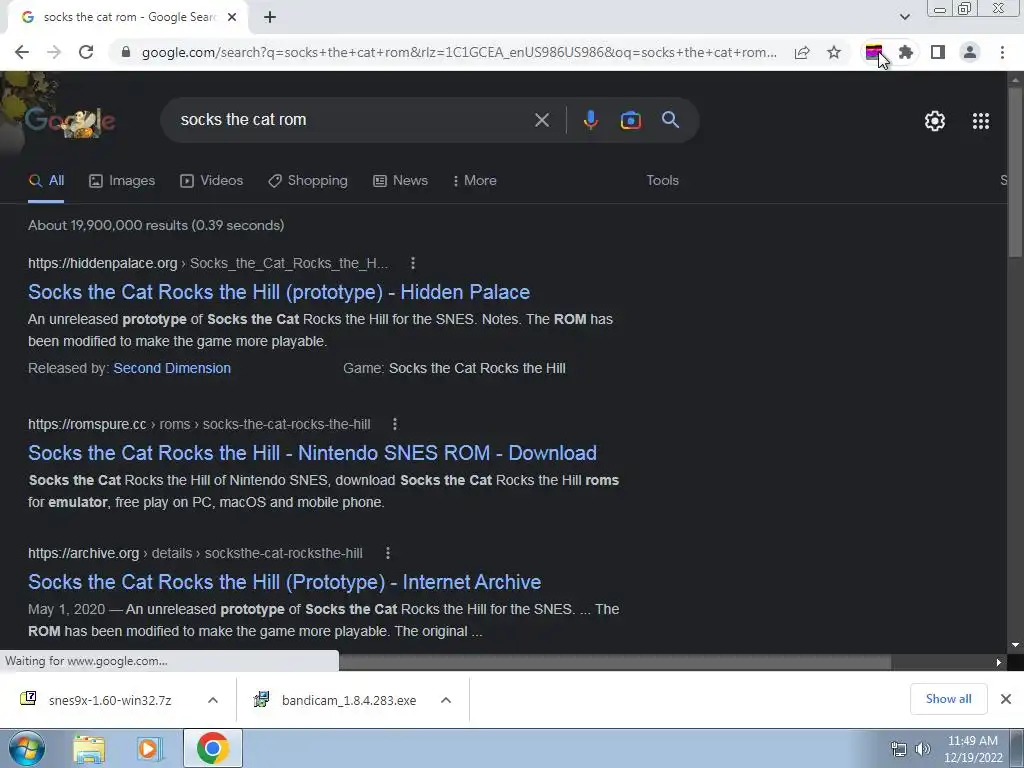
Task: Open a new tab with the plus button
Action: tap(270, 17)
